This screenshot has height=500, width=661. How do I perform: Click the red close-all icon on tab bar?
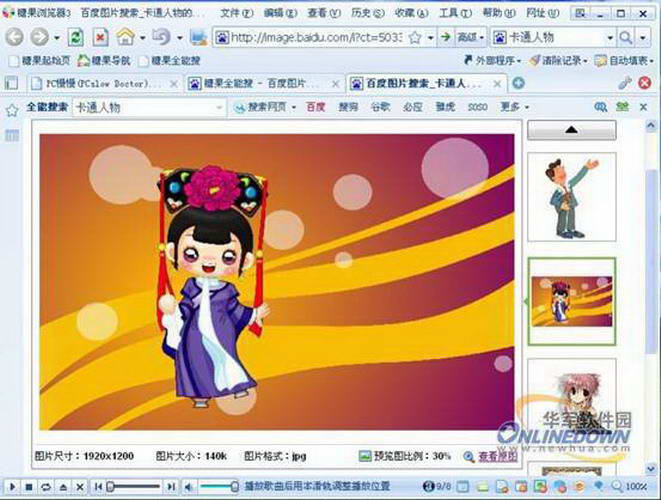644,83
